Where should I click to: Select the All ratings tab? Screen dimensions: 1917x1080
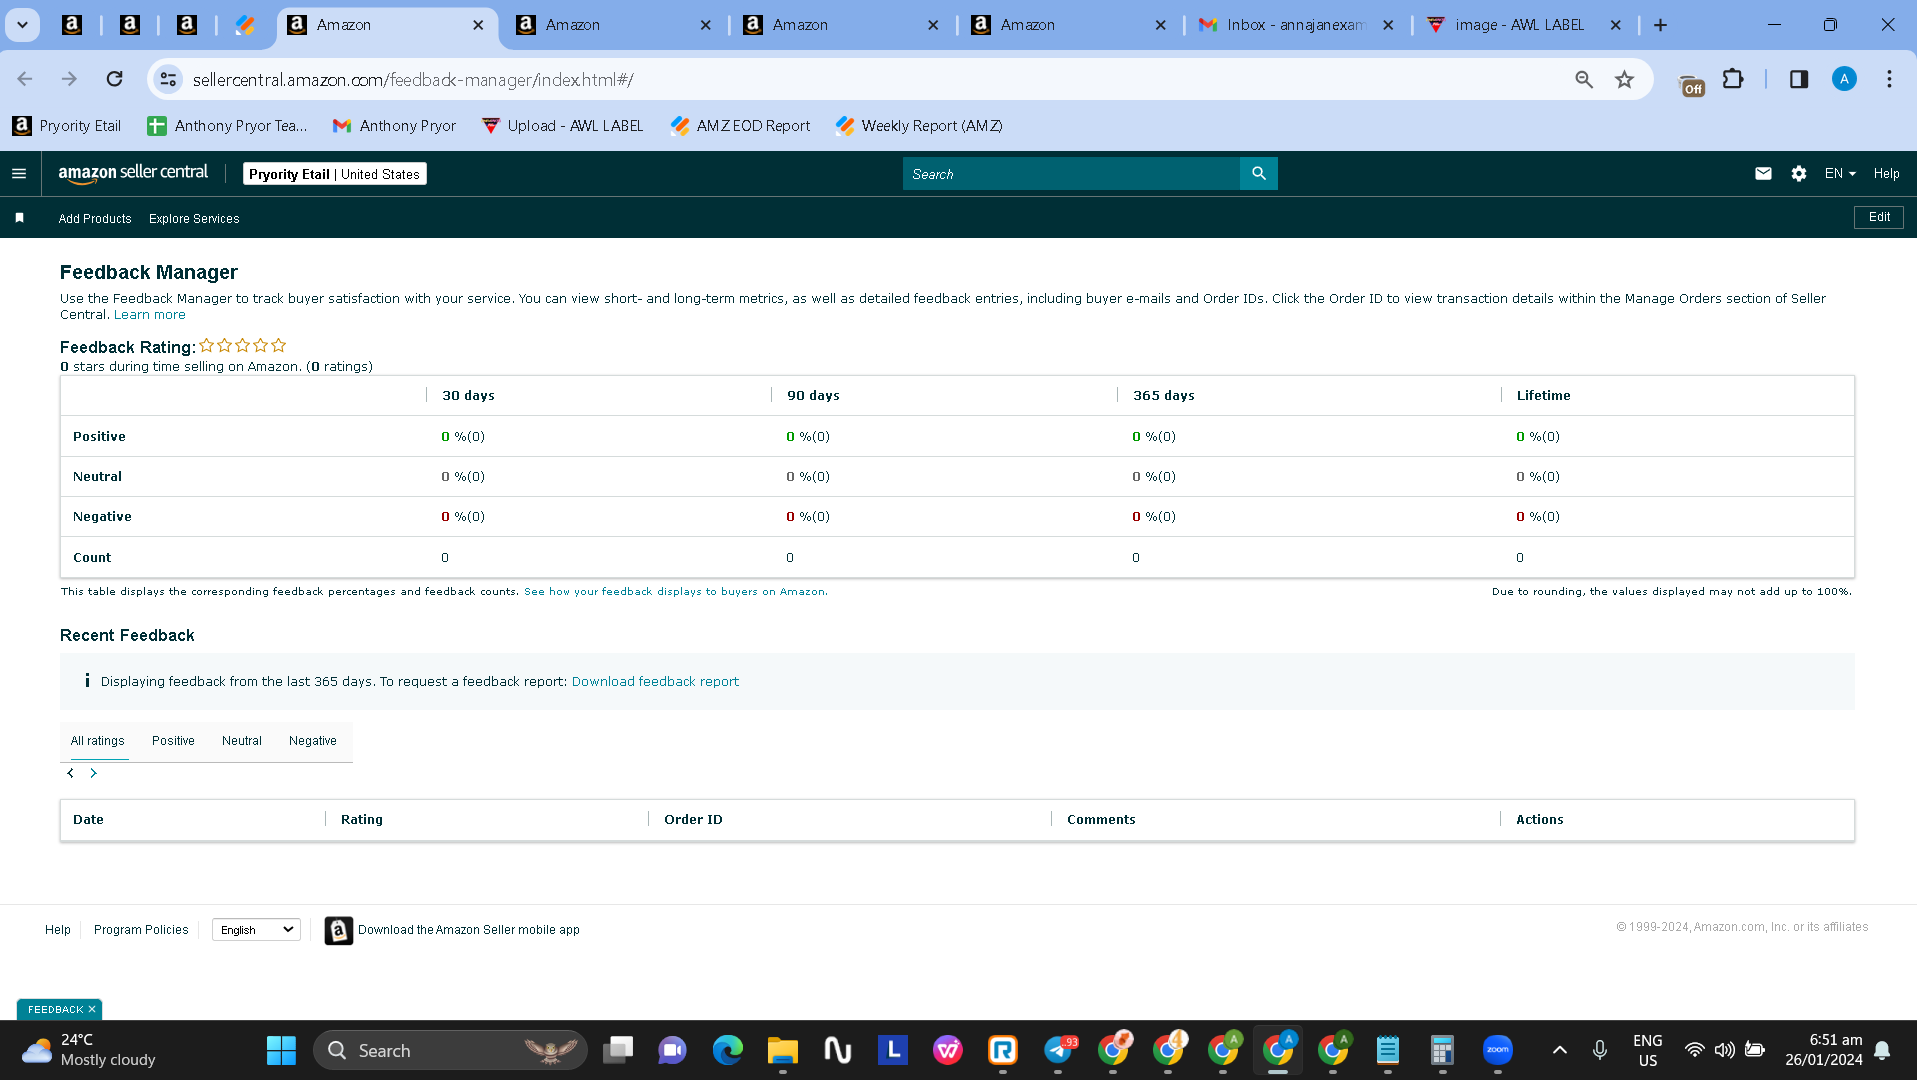[97, 741]
